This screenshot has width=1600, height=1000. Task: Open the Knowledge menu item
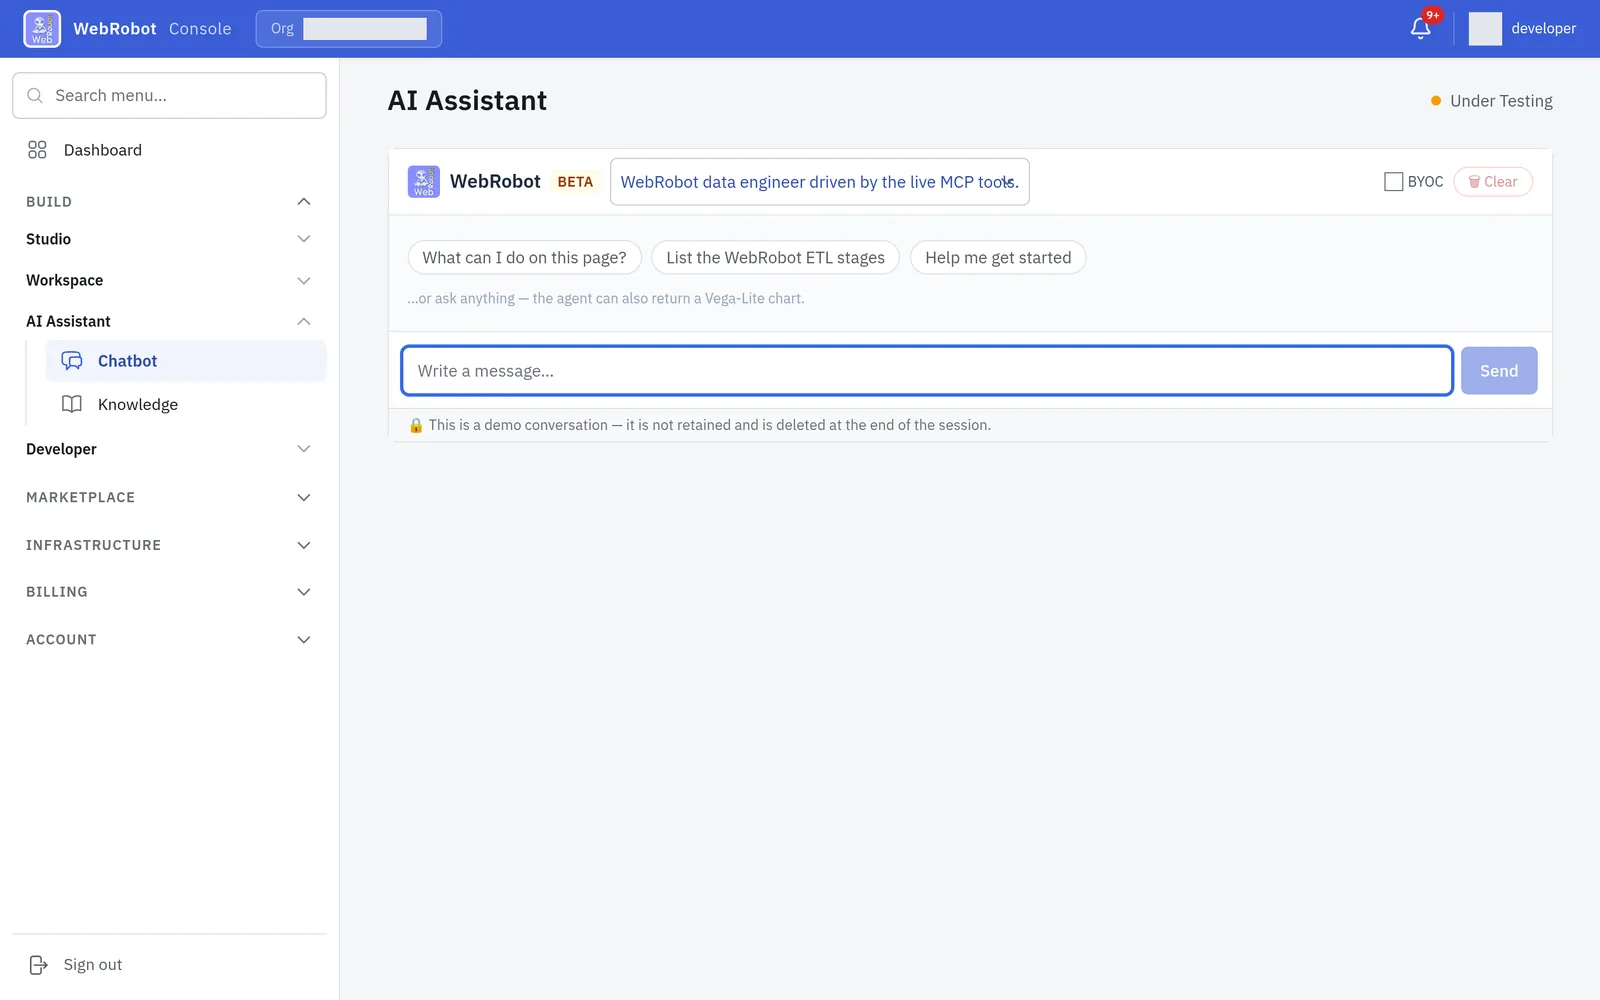coord(186,404)
